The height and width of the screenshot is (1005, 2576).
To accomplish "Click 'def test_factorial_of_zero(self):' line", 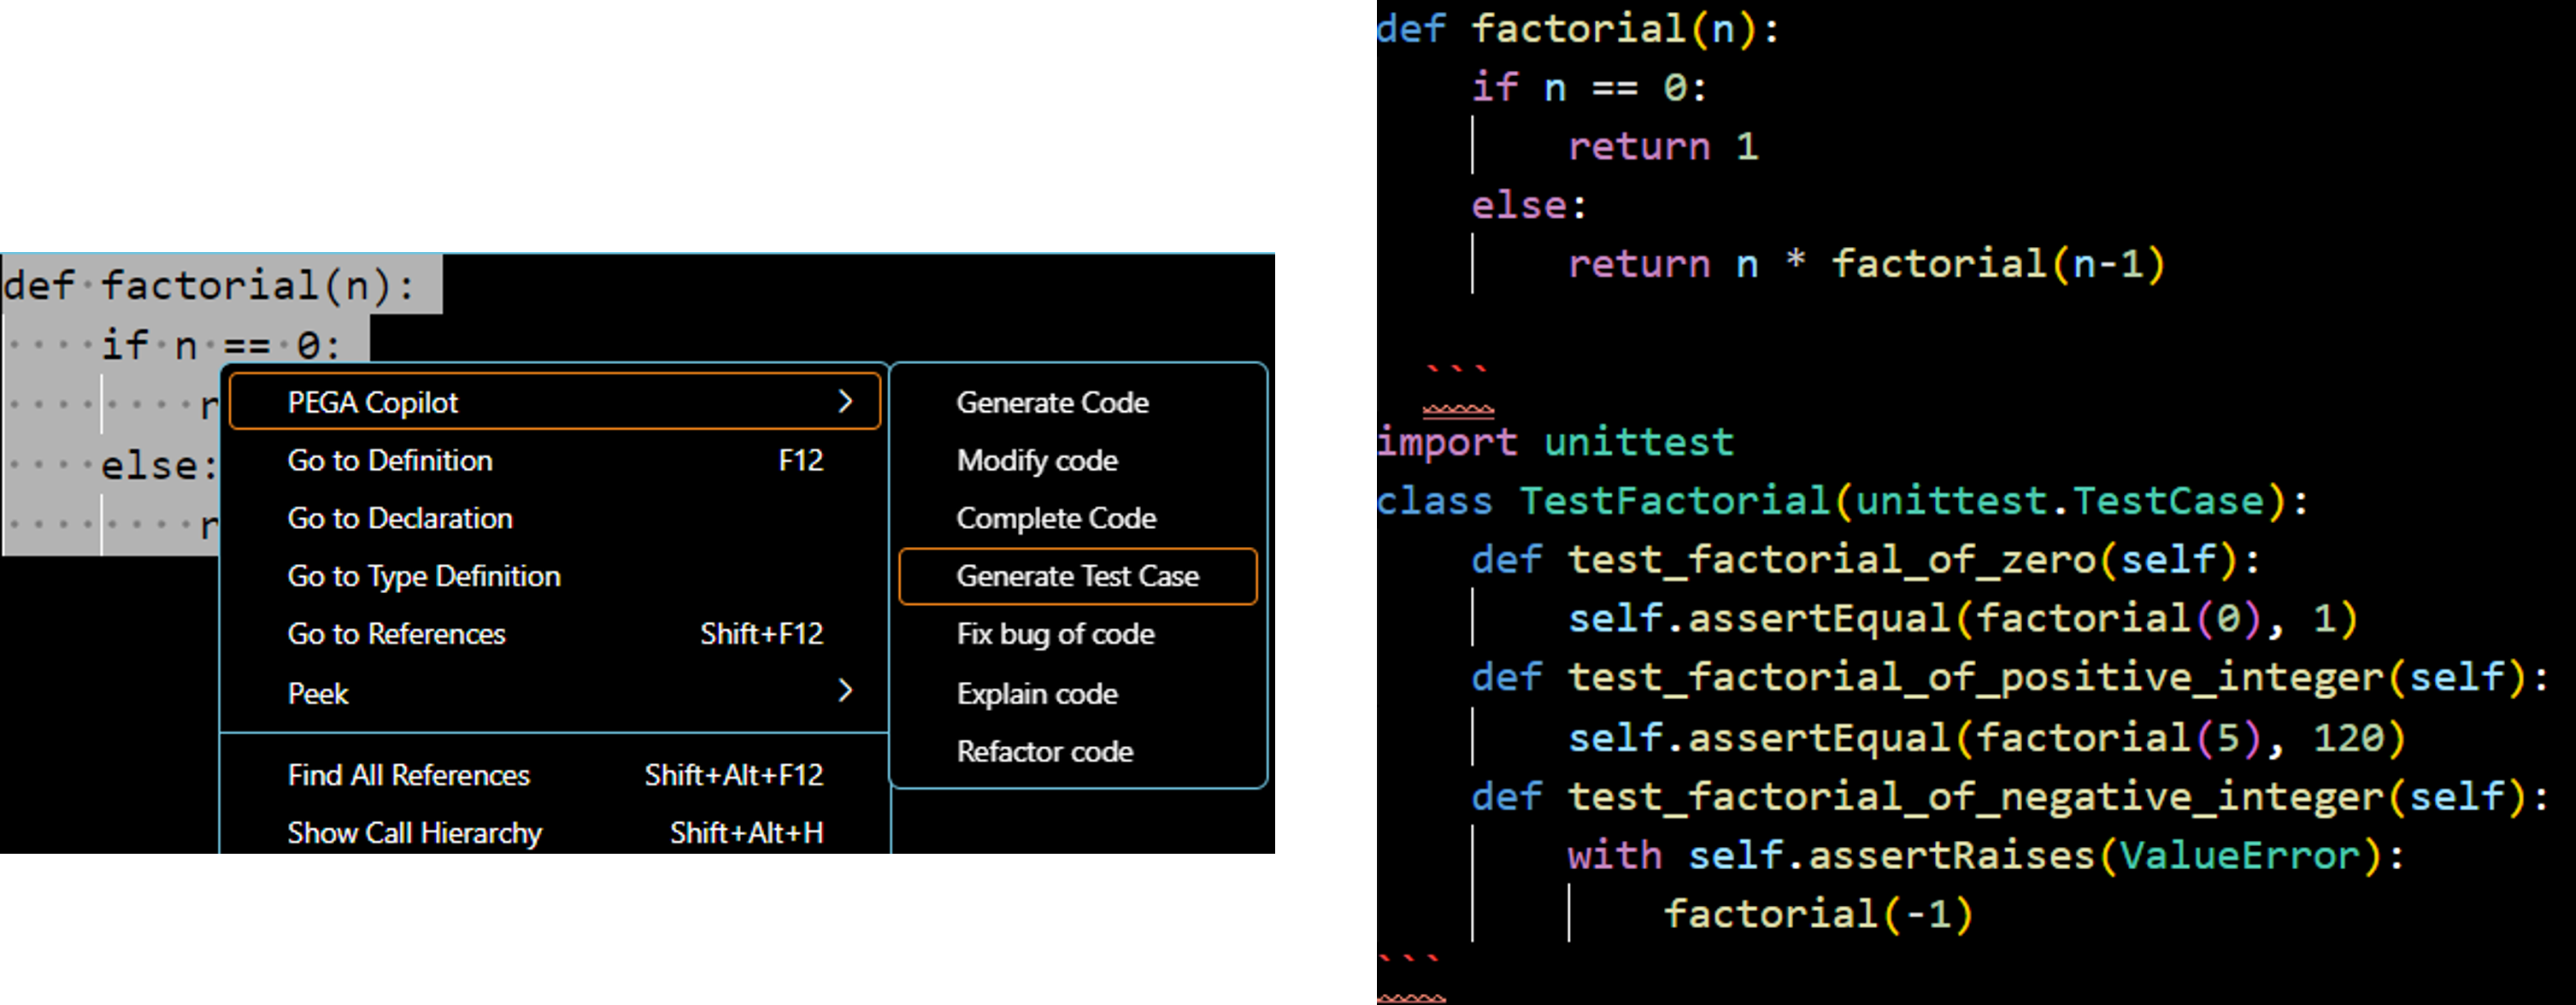I will [x=1865, y=559].
